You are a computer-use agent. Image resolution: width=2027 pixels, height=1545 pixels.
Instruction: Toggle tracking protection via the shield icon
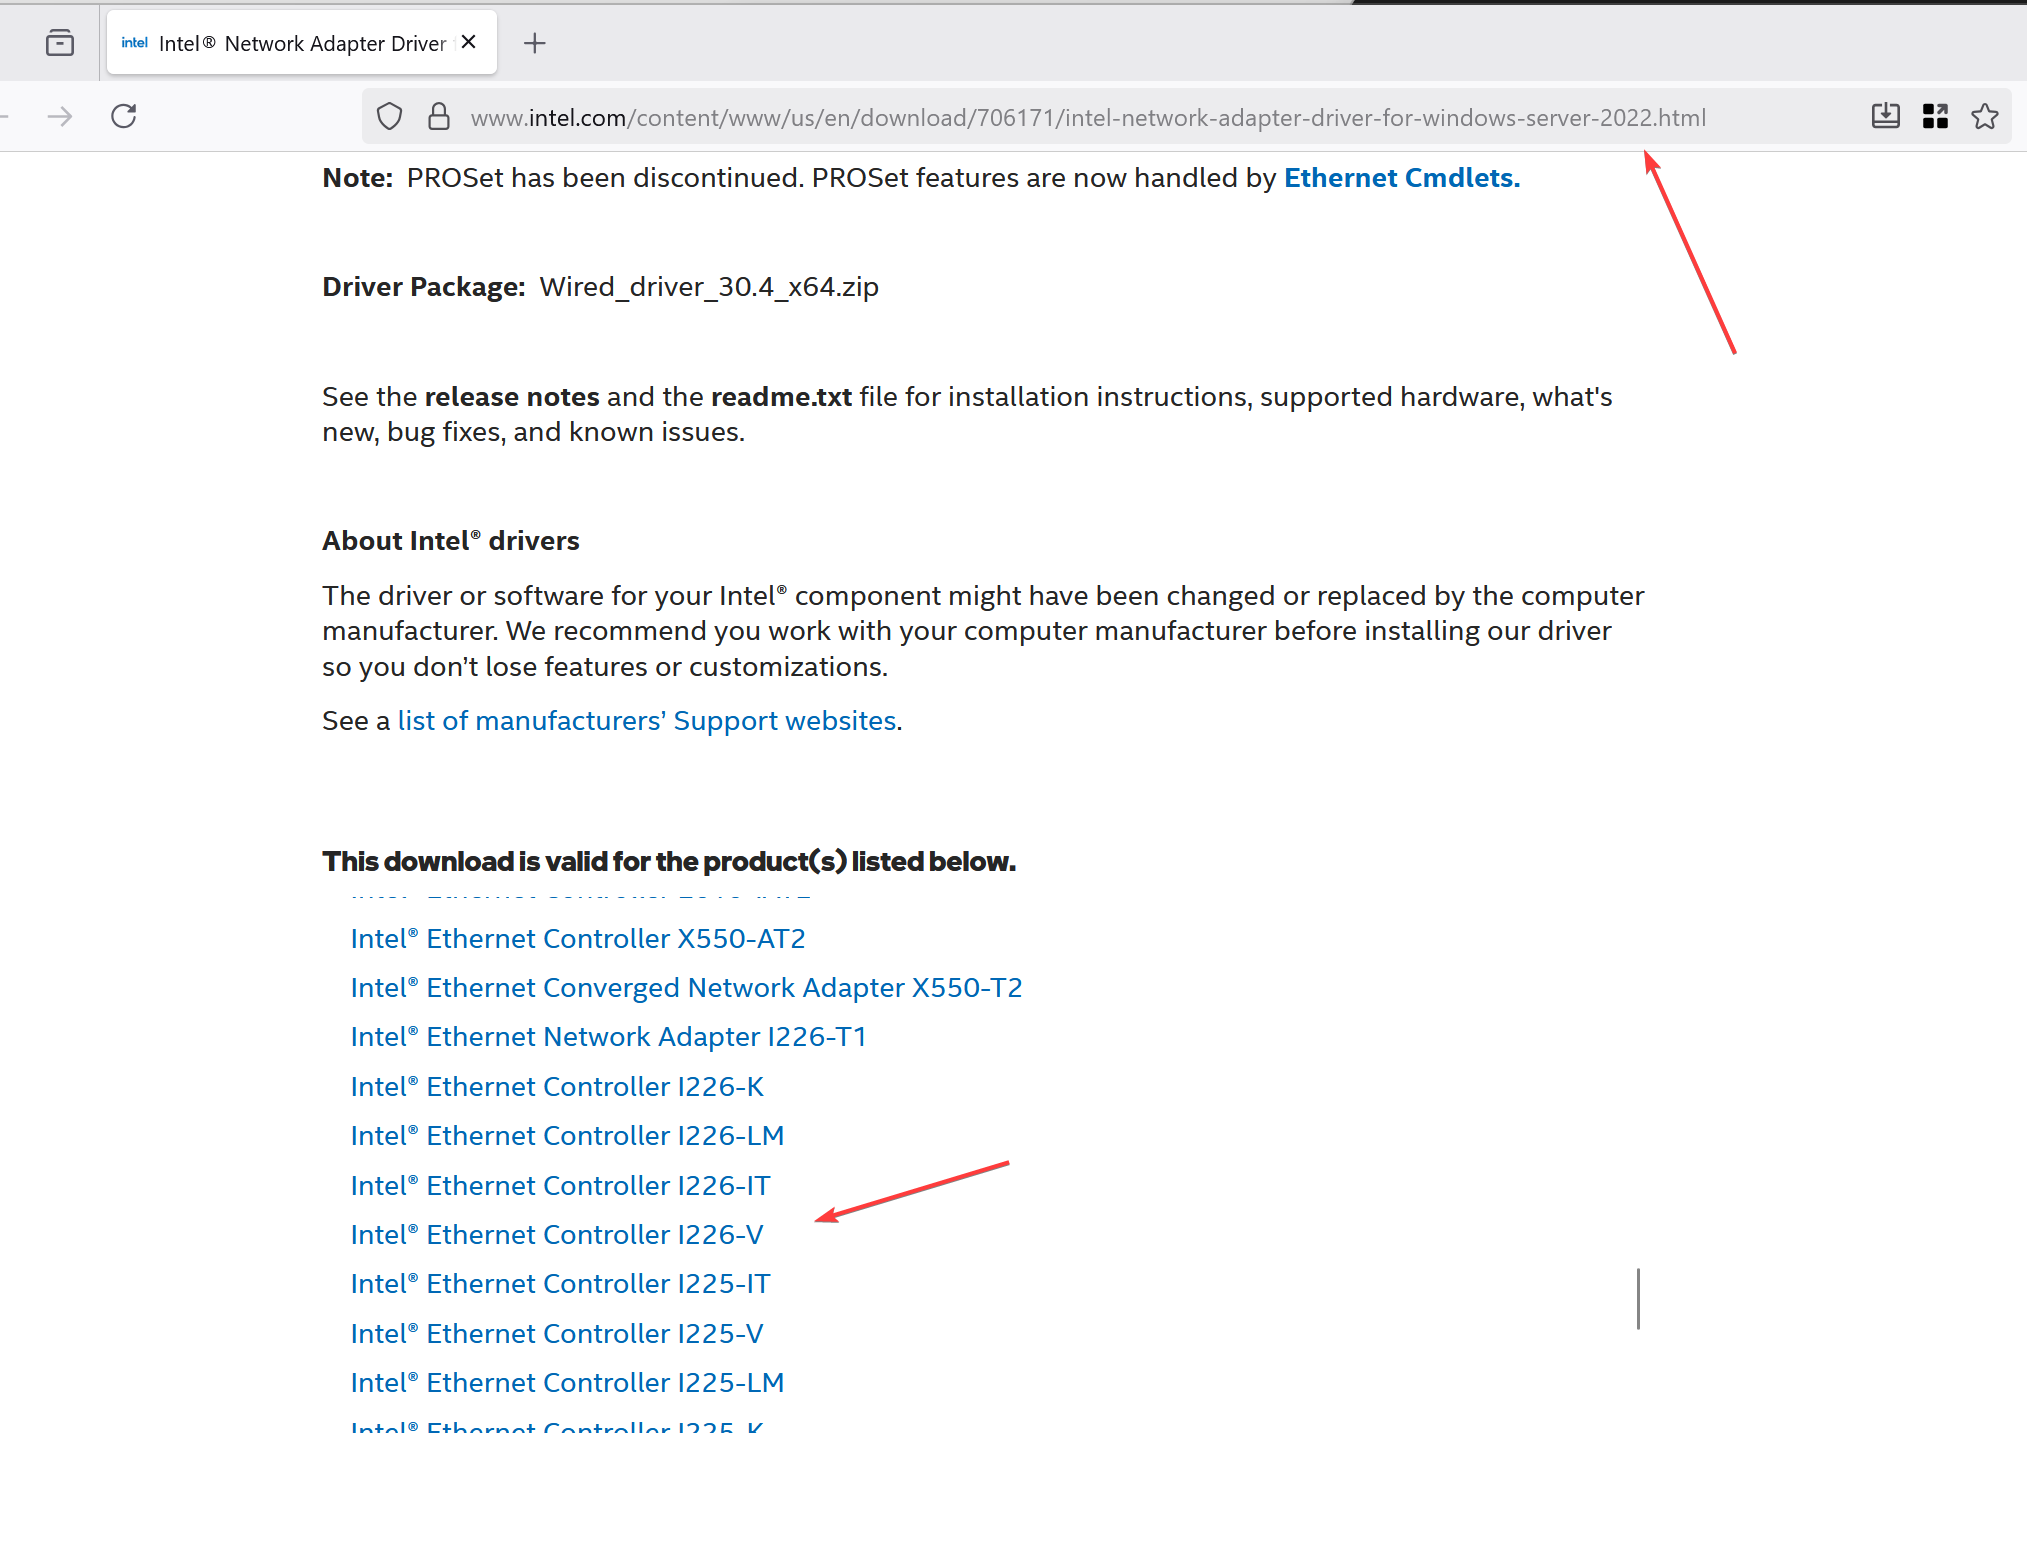coord(389,116)
